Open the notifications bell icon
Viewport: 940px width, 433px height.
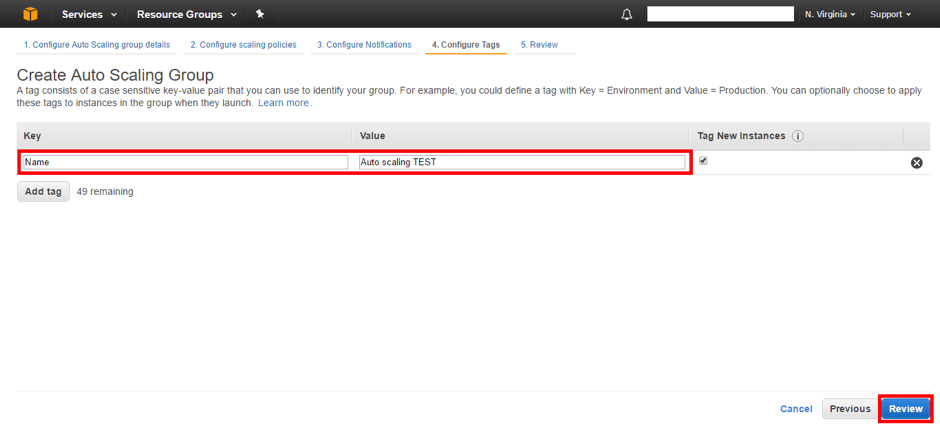tap(627, 15)
